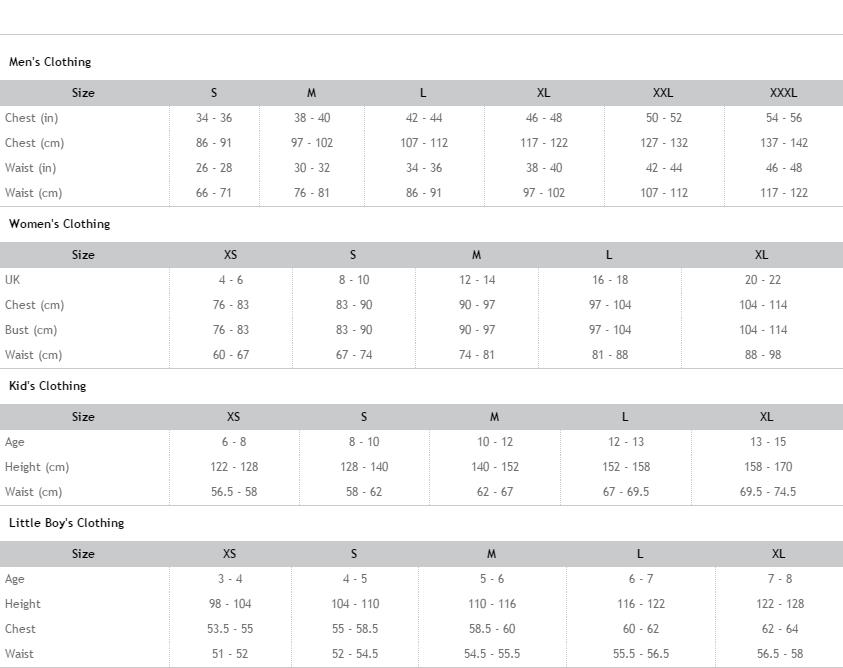Select Kid's Height (cm) row label

pos(37,466)
